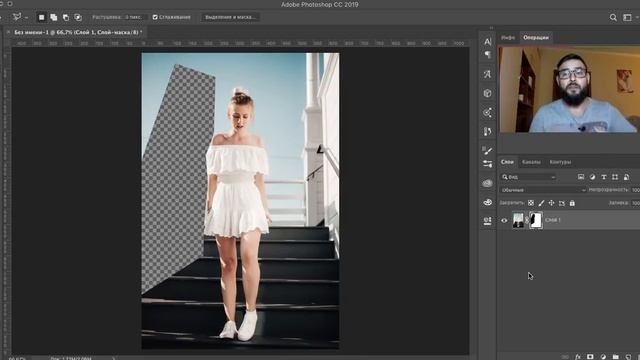Hide Слой 1 with the eye icon
Screen dimensions: 640x360
click(504, 220)
